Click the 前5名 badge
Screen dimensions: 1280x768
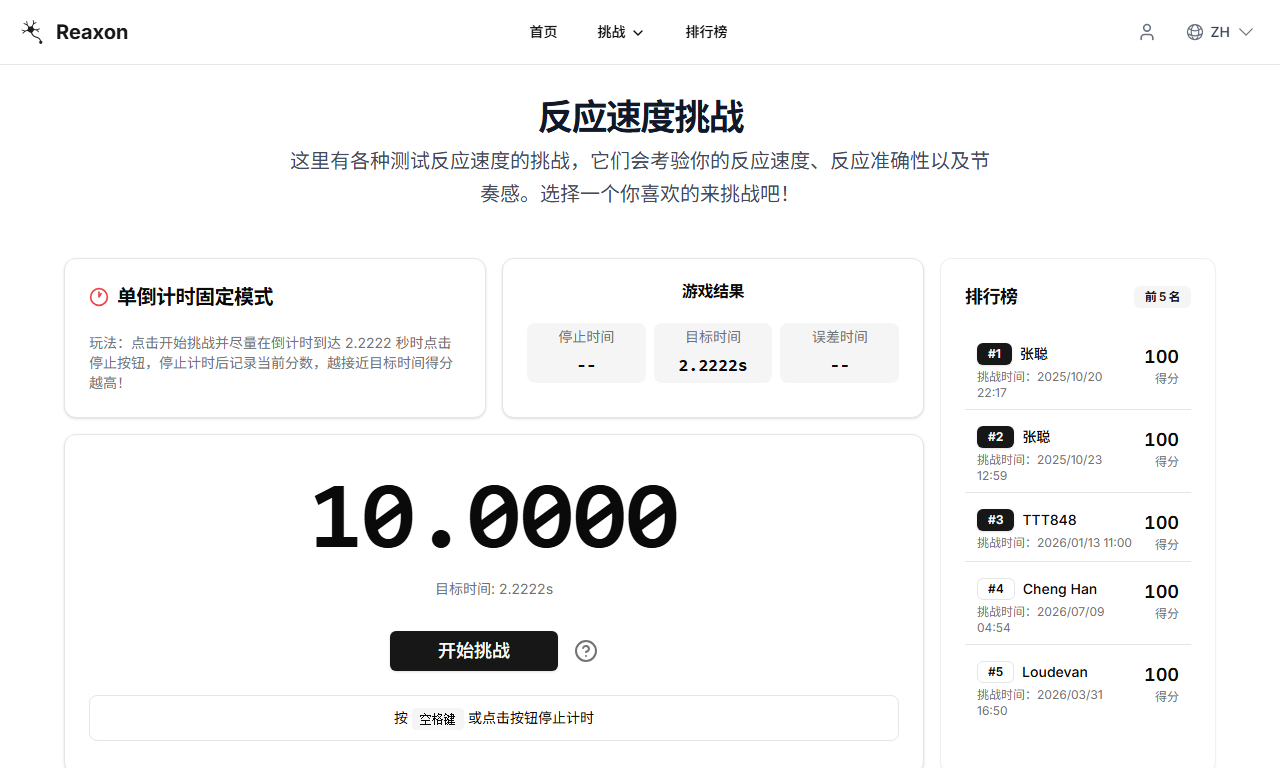[x=1162, y=297]
